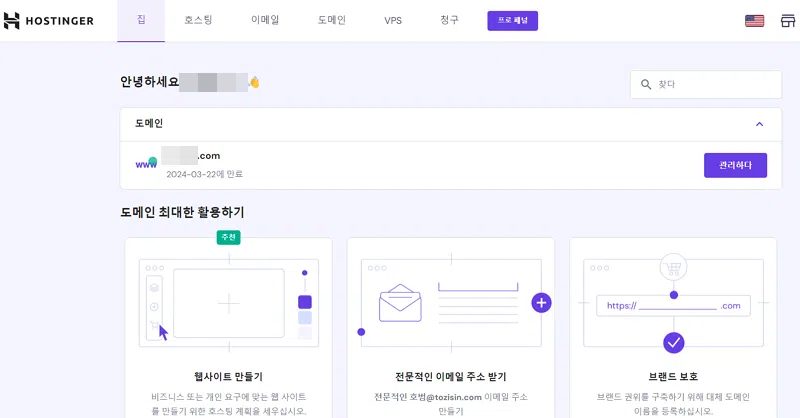Image resolution: width=800 pixels, height=418 pixels.
Task: Click the www domain icon
Action: click(146, 162)
